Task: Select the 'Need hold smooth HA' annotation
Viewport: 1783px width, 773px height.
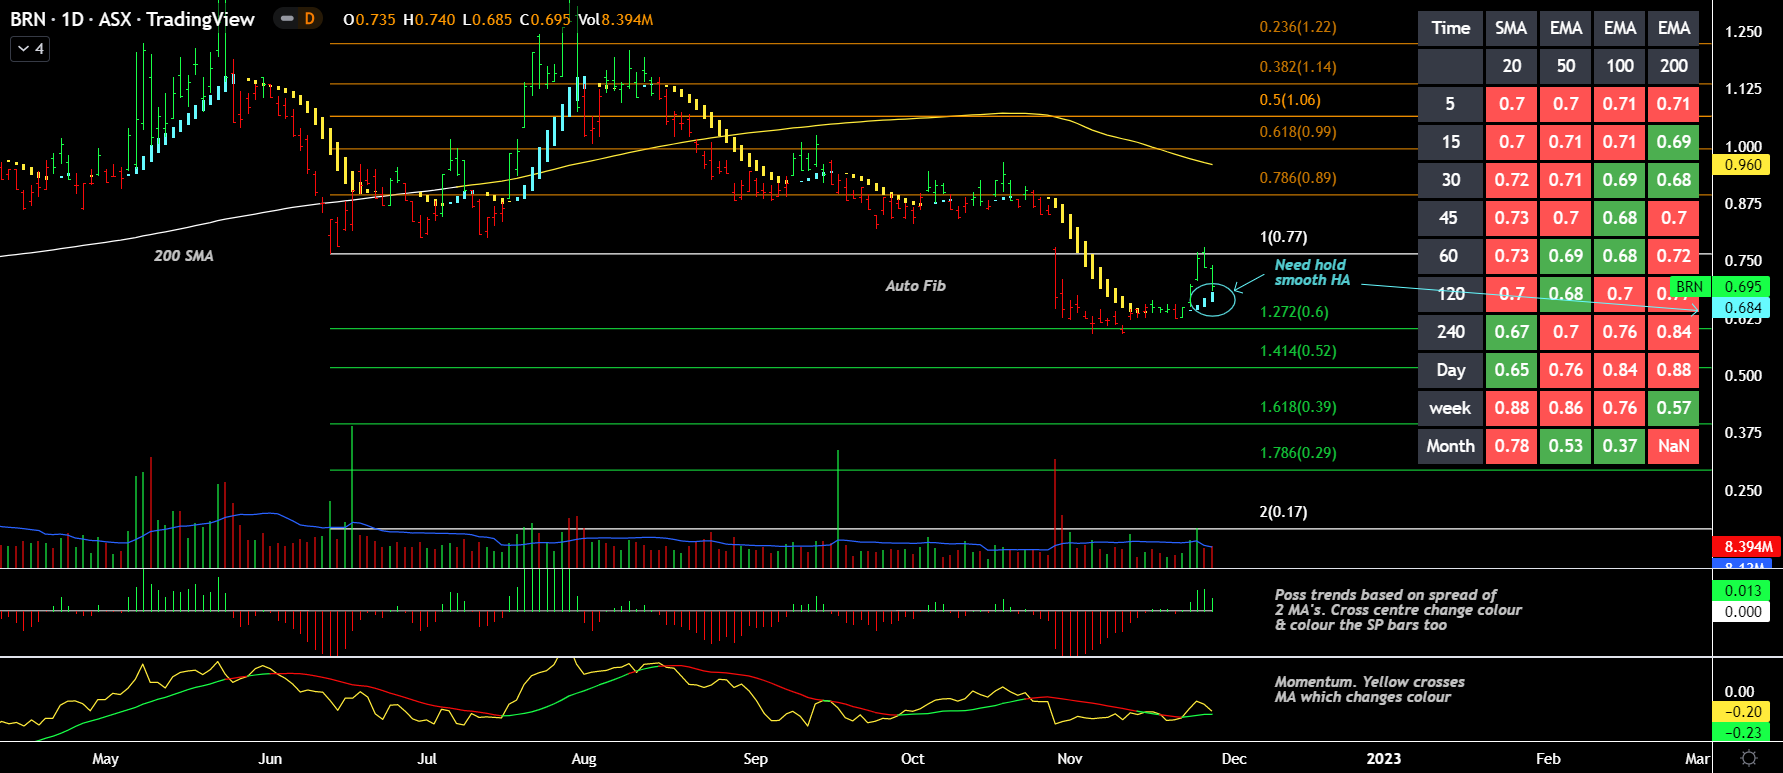Action: [1311, 272]
